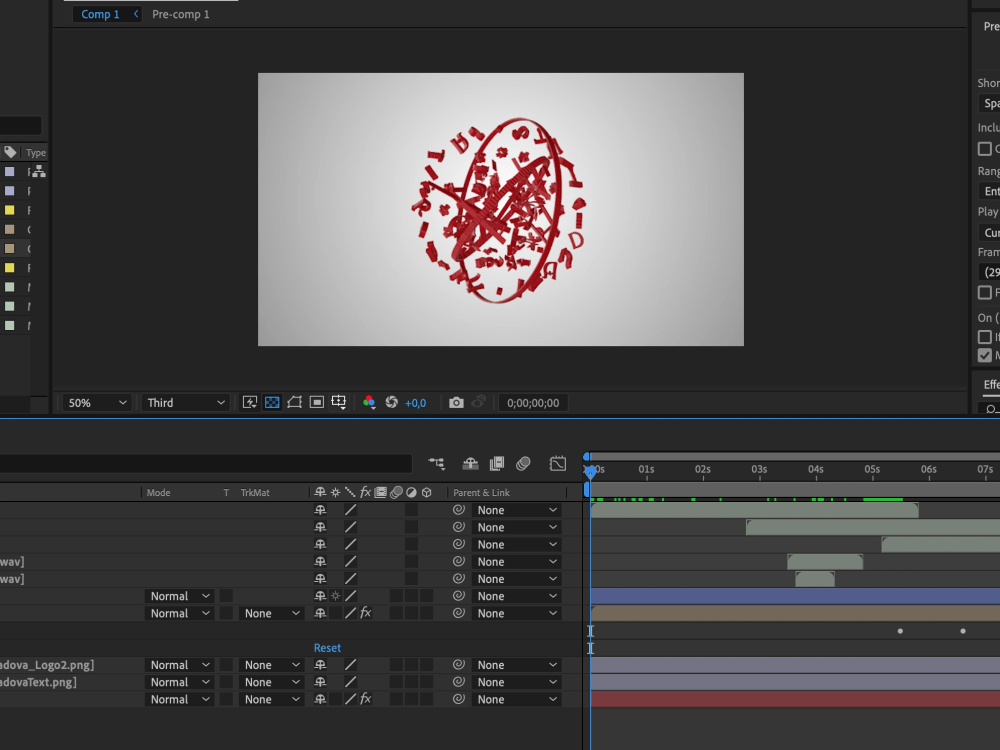Open the 50% magnification dropdown
Image resolution: width=1000 pixels, height=750 pixels.
(97, 402)
